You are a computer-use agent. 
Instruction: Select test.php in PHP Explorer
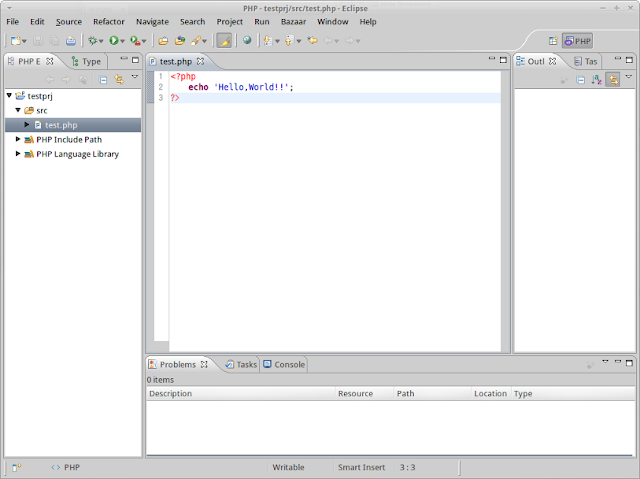coord(61,125)
